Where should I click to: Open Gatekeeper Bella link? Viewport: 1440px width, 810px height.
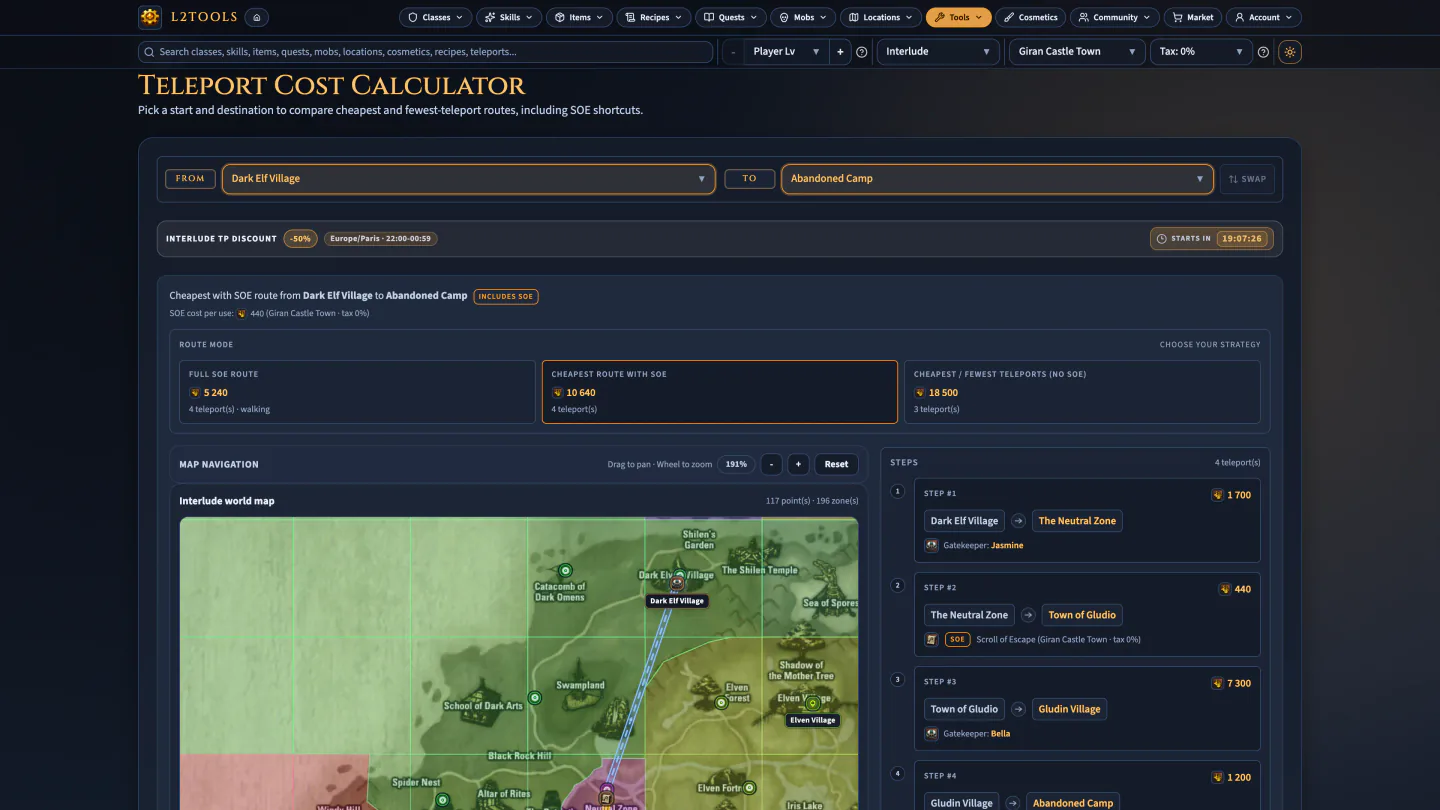(x=1000, y=734)
